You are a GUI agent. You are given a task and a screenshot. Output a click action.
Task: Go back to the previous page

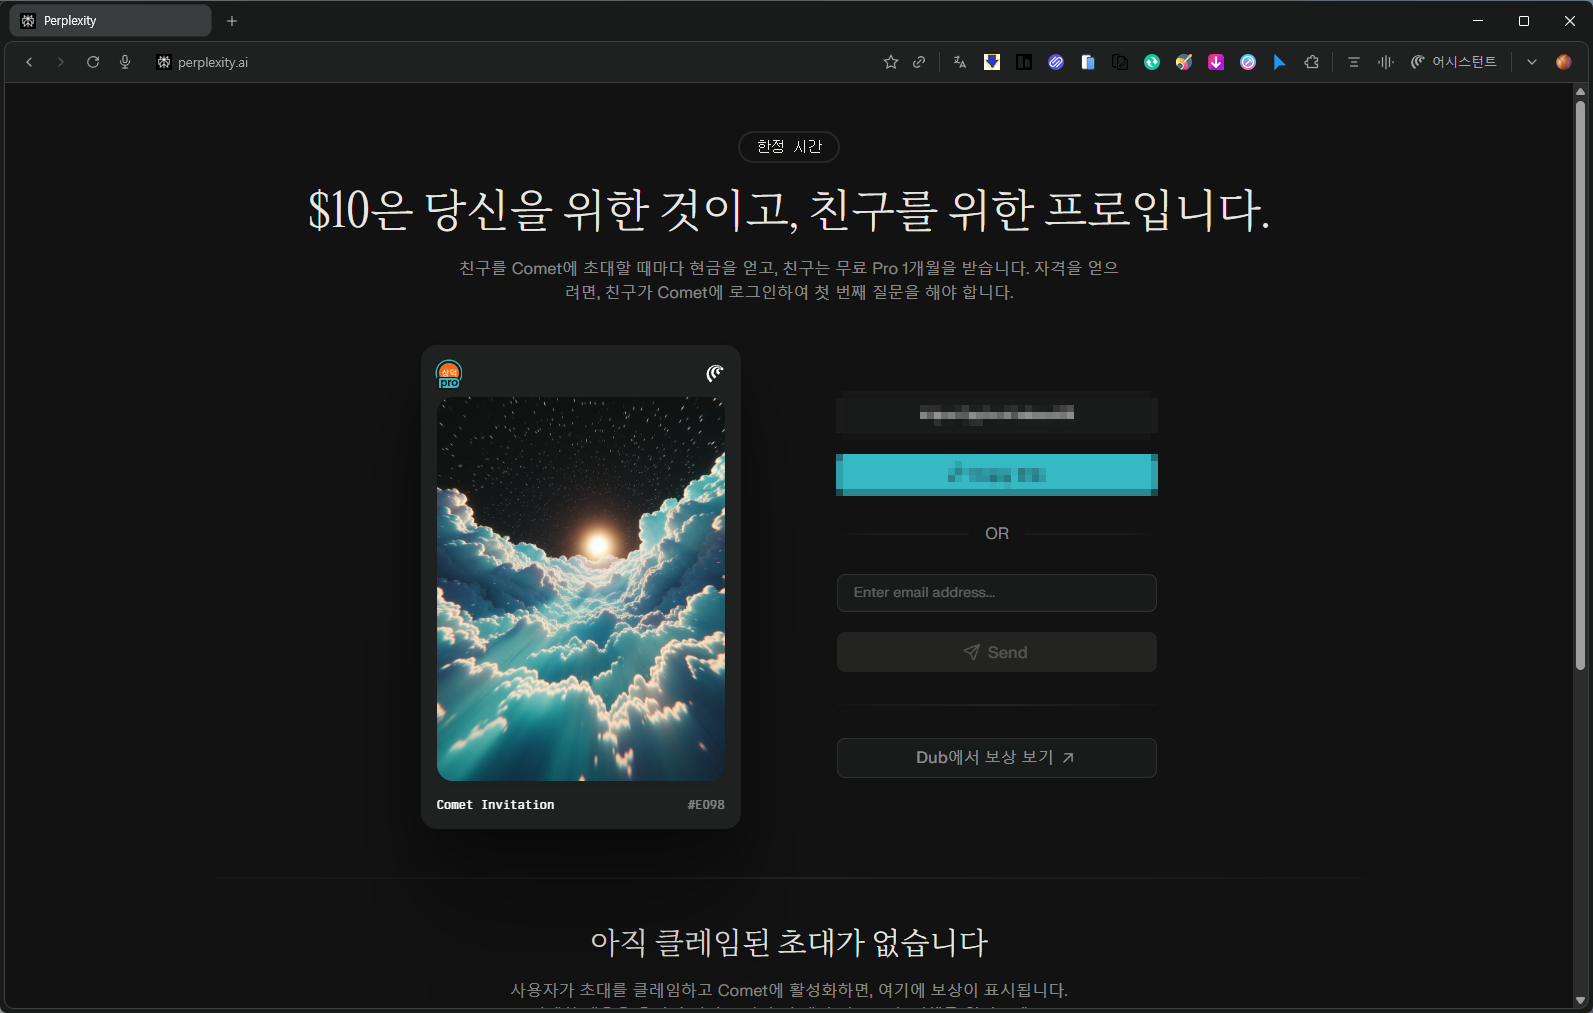point(29,62)
